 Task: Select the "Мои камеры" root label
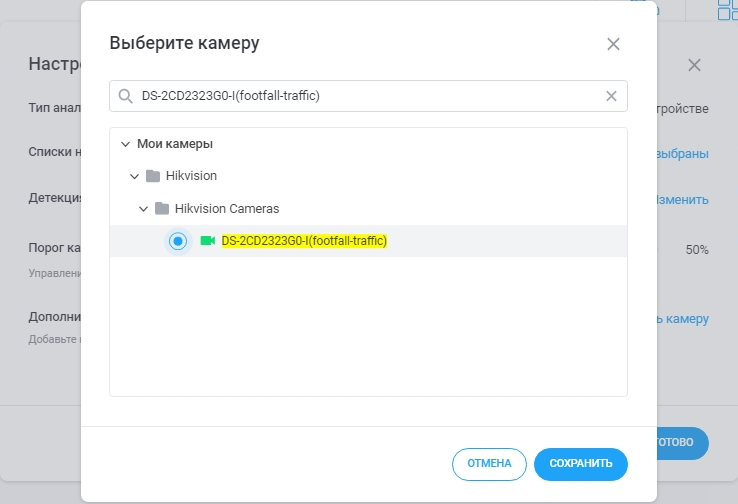175,144
